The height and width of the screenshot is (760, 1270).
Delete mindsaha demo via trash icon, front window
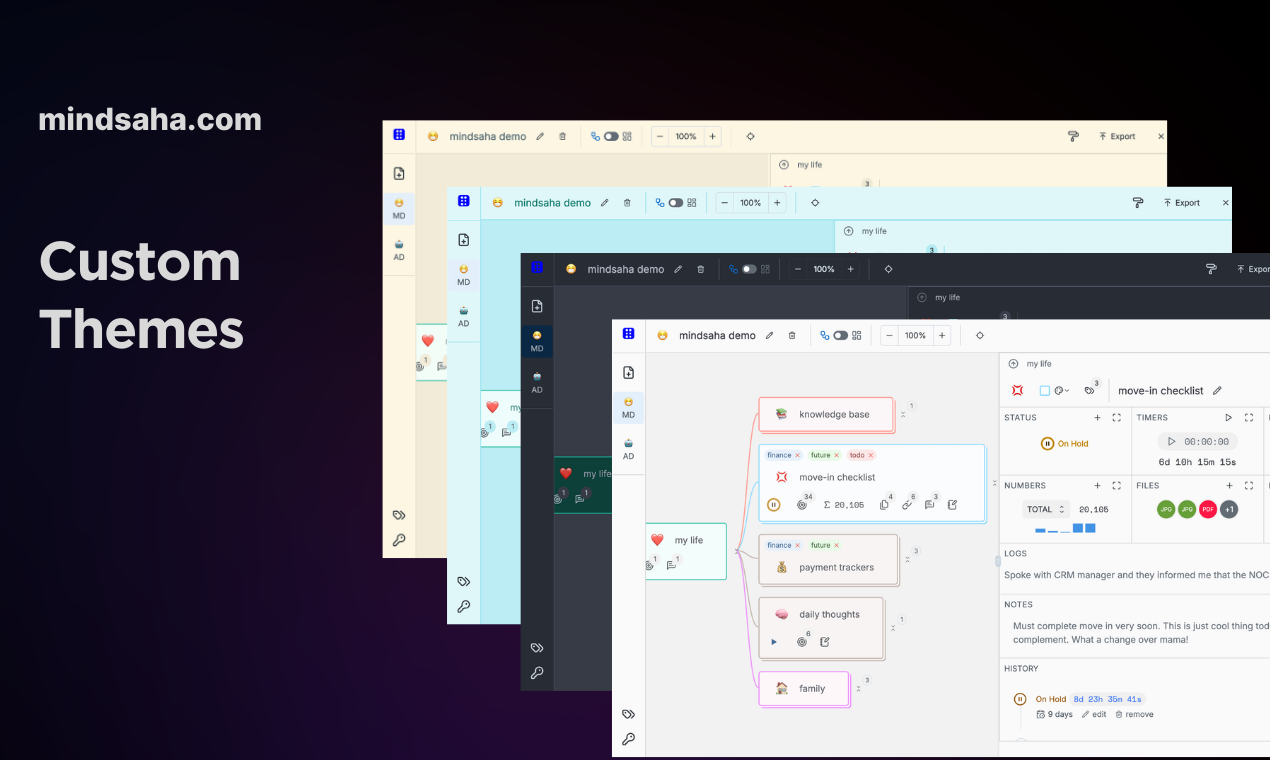tap(792, 335)
